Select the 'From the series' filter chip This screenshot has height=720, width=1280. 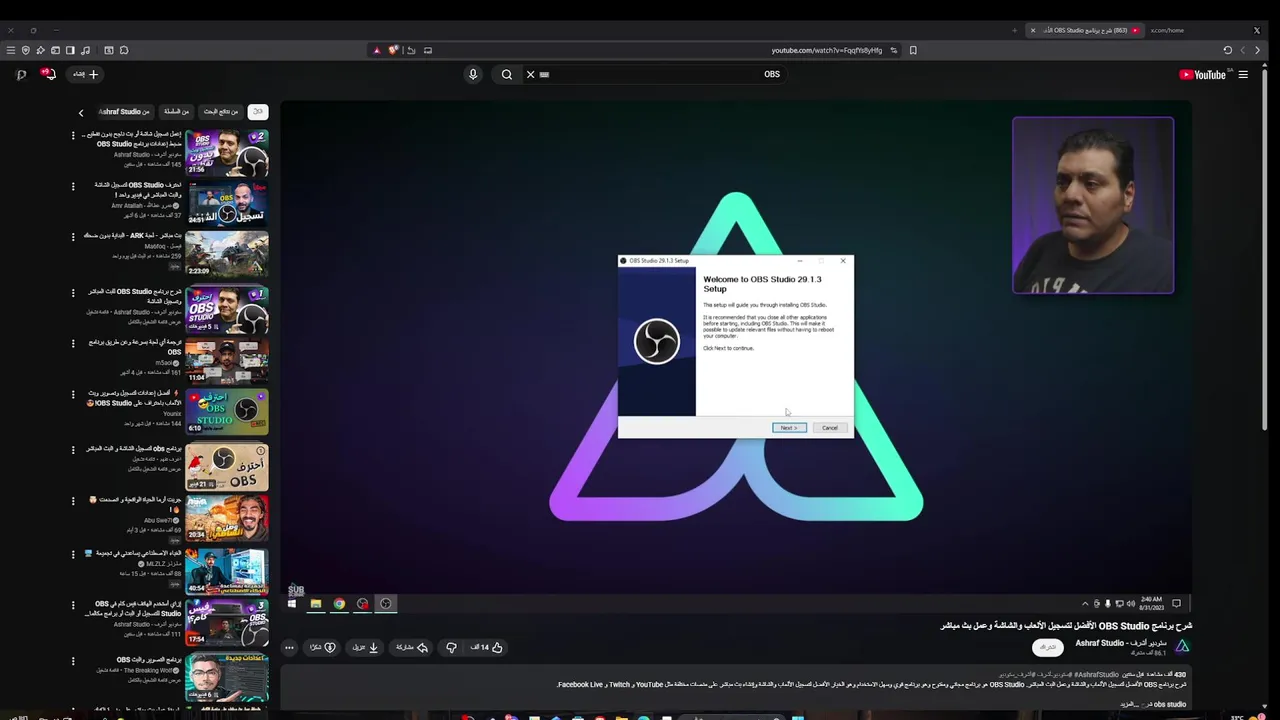[x=176, y=111]
